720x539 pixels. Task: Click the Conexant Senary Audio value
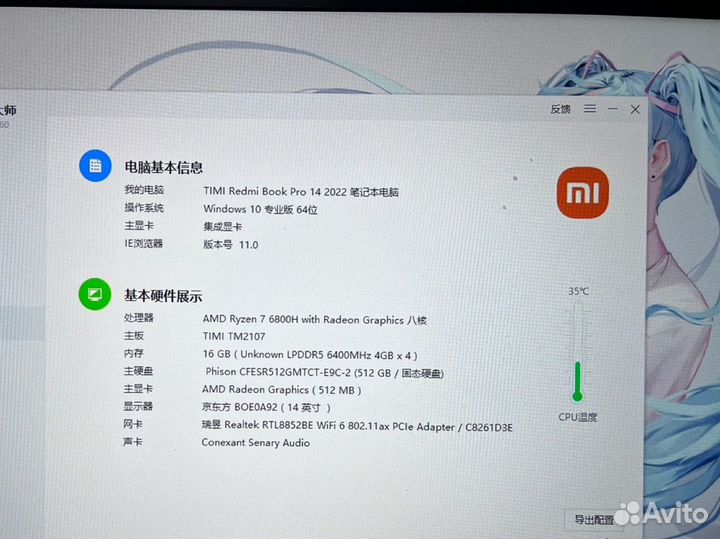pyautogui.click(x=256, y=443)
